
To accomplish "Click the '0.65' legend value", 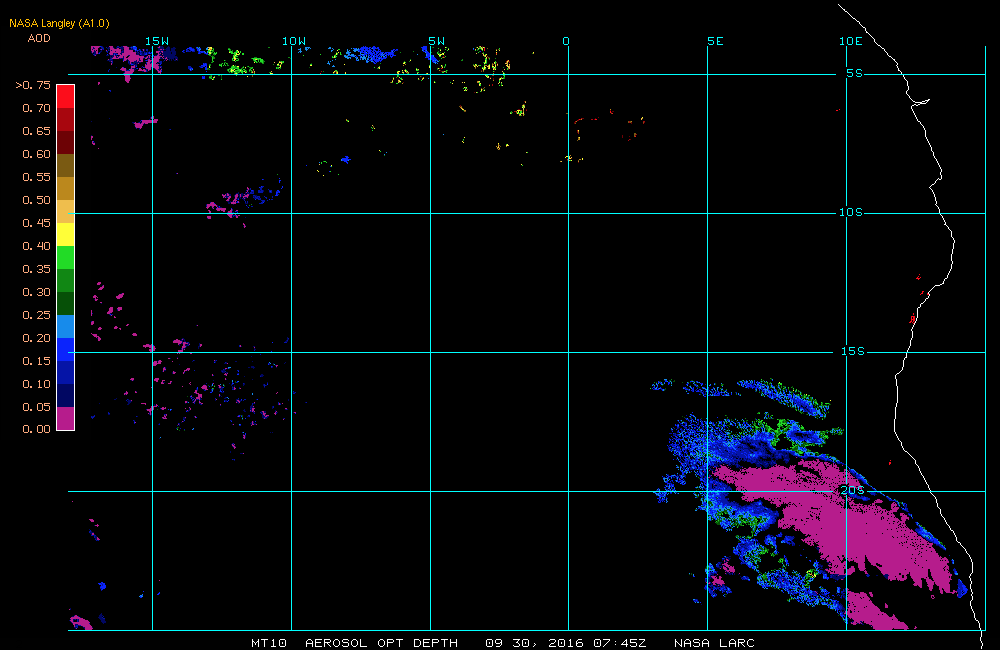I will click(x=36, y=131).
